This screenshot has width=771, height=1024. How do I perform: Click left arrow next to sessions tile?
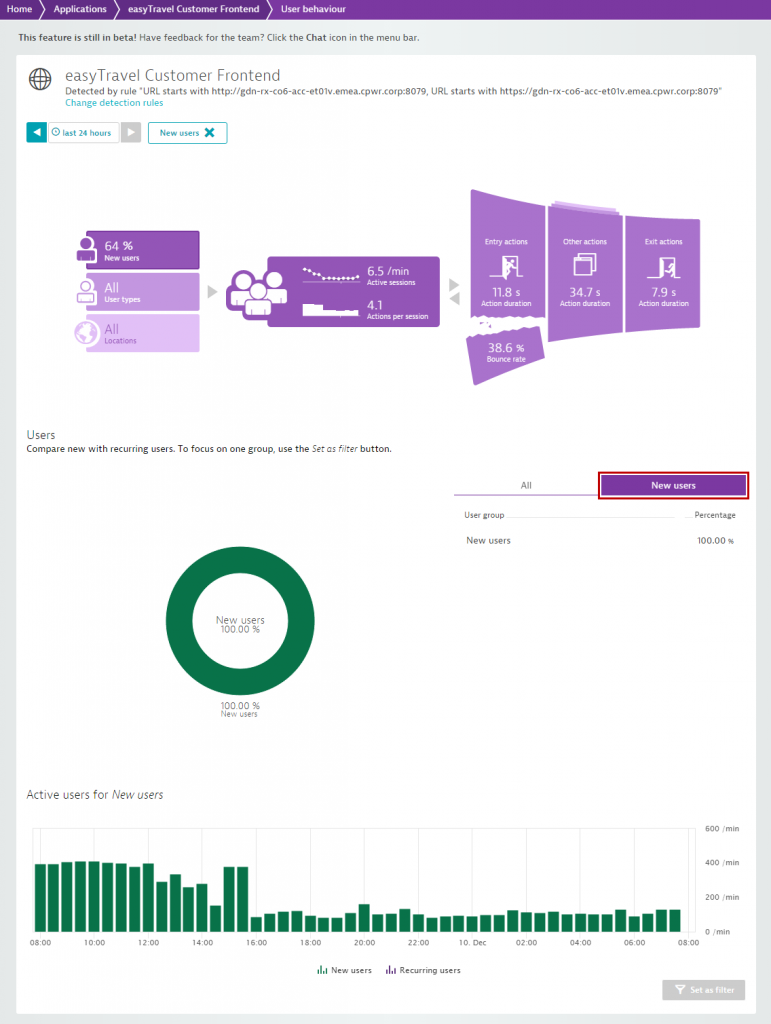(454, 298)
